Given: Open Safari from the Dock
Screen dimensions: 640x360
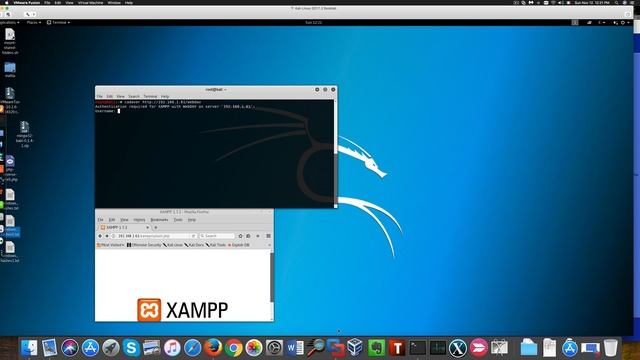Looking at the screenshot, I should 192,348.
